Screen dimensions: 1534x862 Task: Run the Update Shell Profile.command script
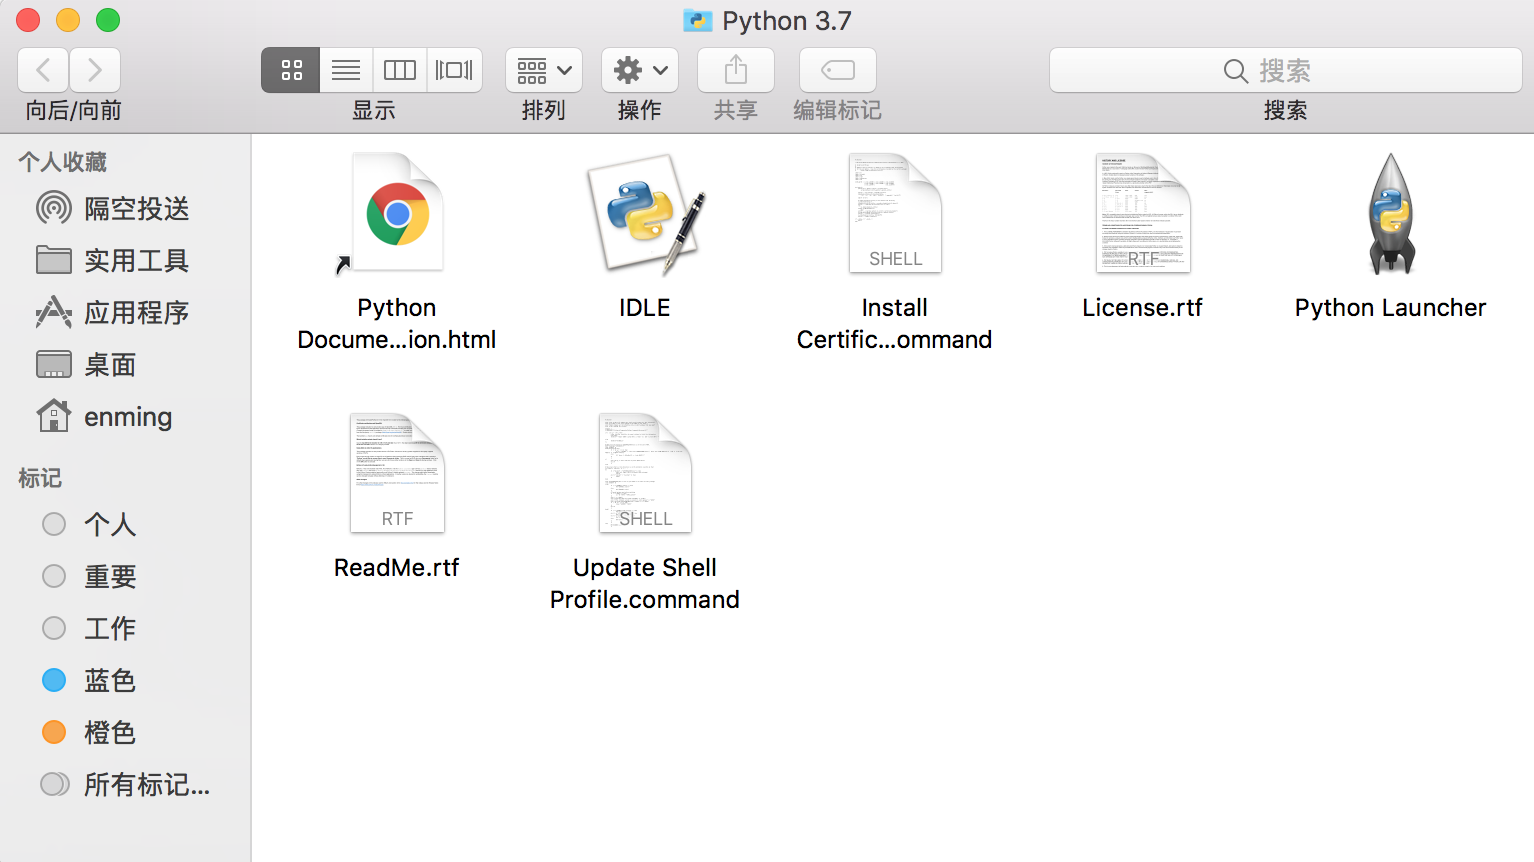644,472
